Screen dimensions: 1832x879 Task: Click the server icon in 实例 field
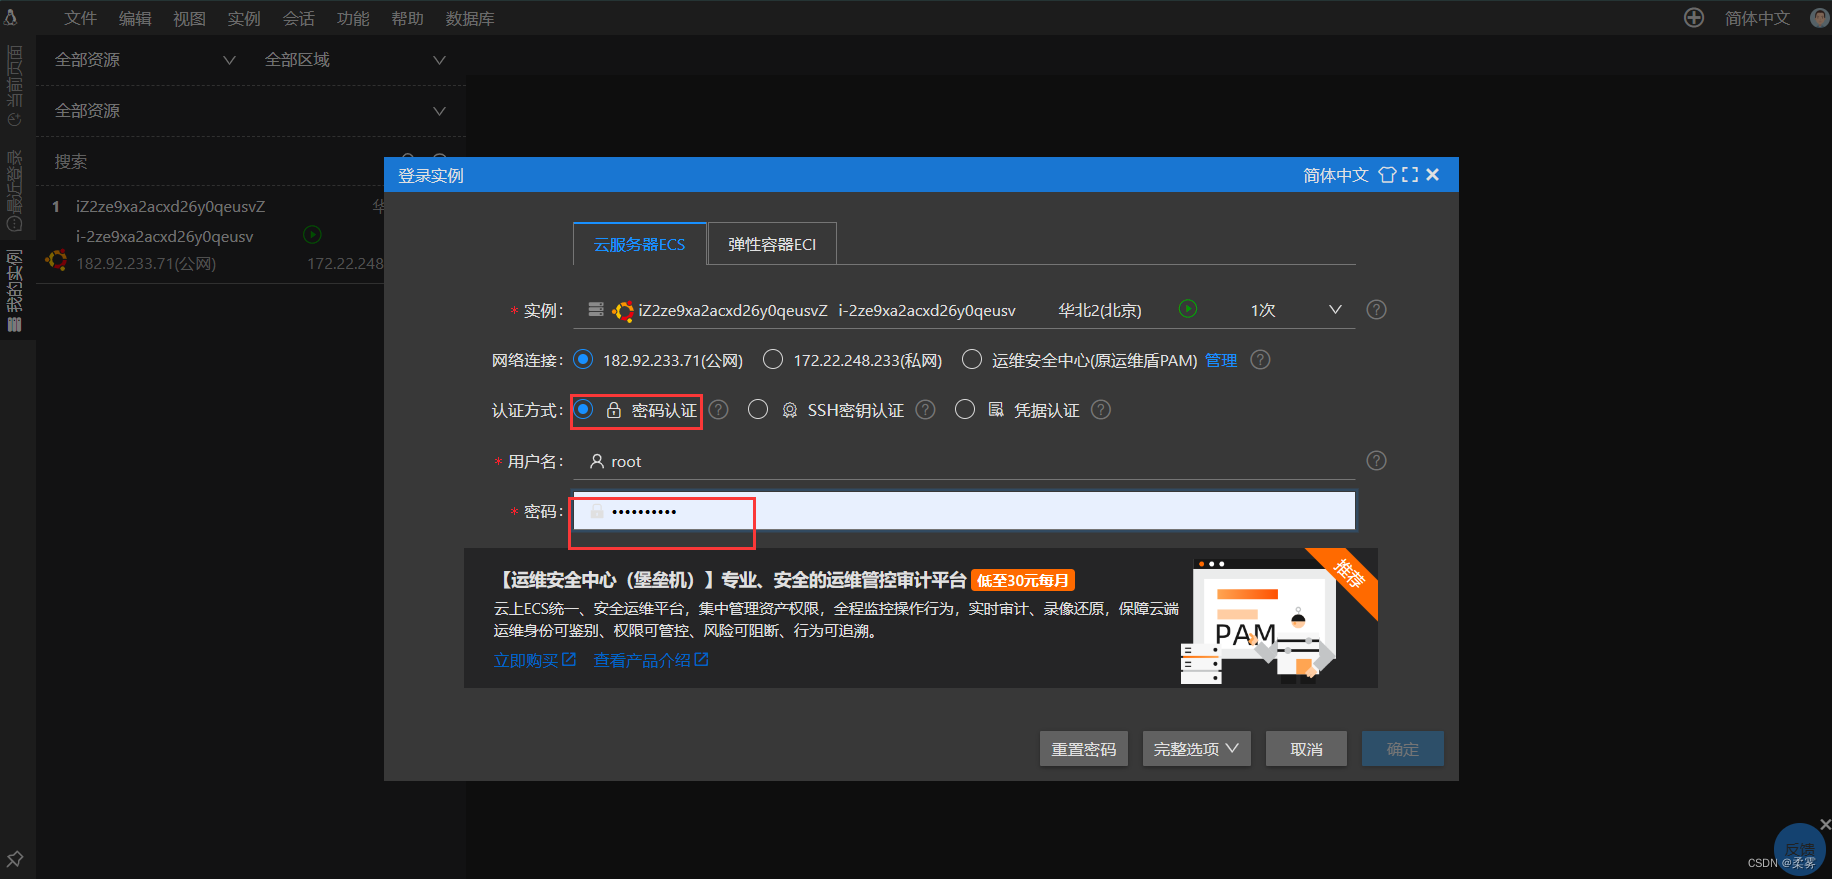click(596, 309)
